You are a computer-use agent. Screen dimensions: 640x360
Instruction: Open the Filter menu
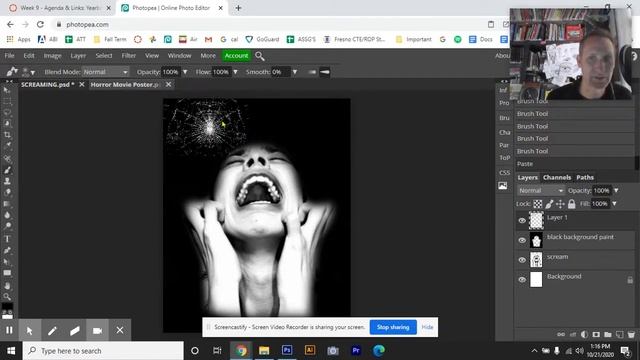coord(129,56)
